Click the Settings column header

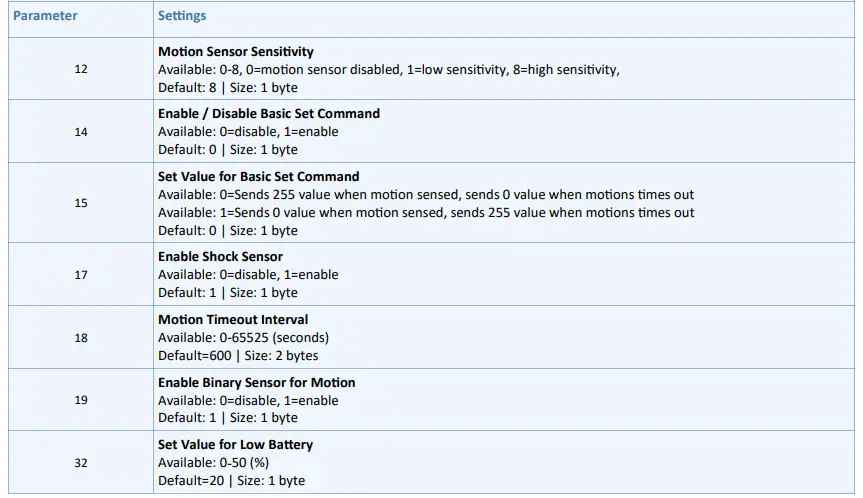182,17
